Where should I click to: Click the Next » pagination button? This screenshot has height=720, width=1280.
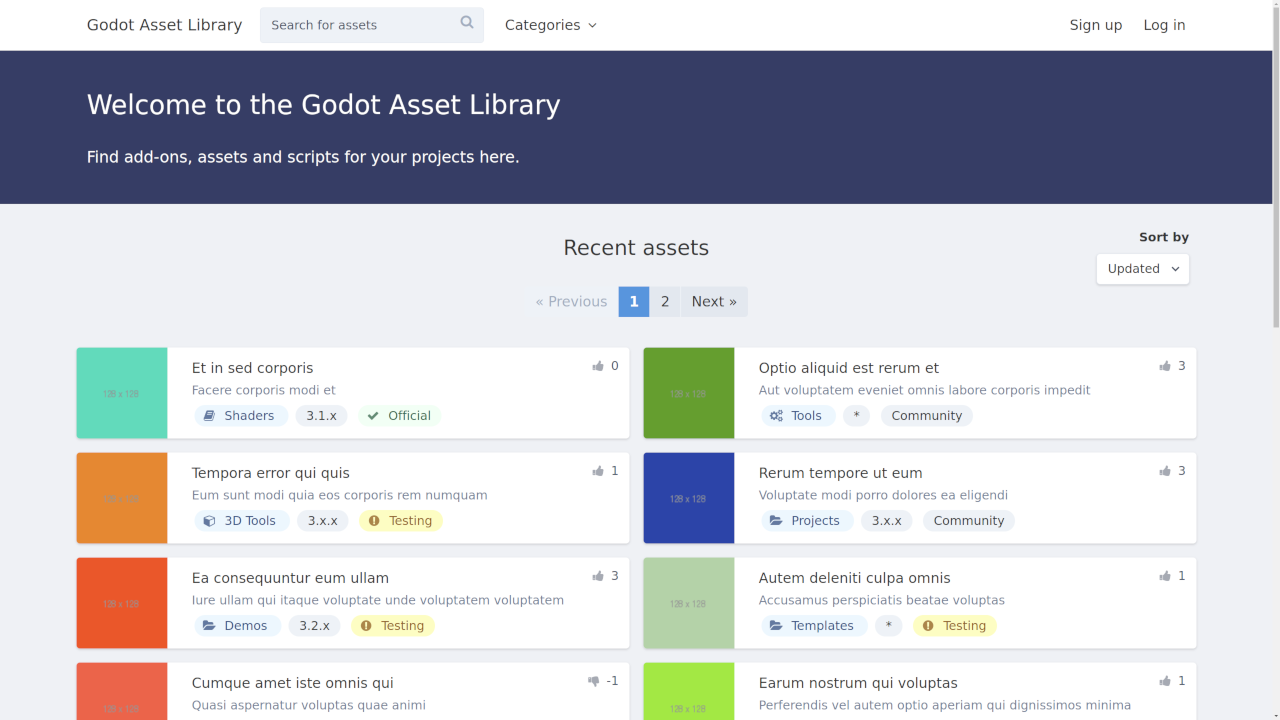coord(714,302)
